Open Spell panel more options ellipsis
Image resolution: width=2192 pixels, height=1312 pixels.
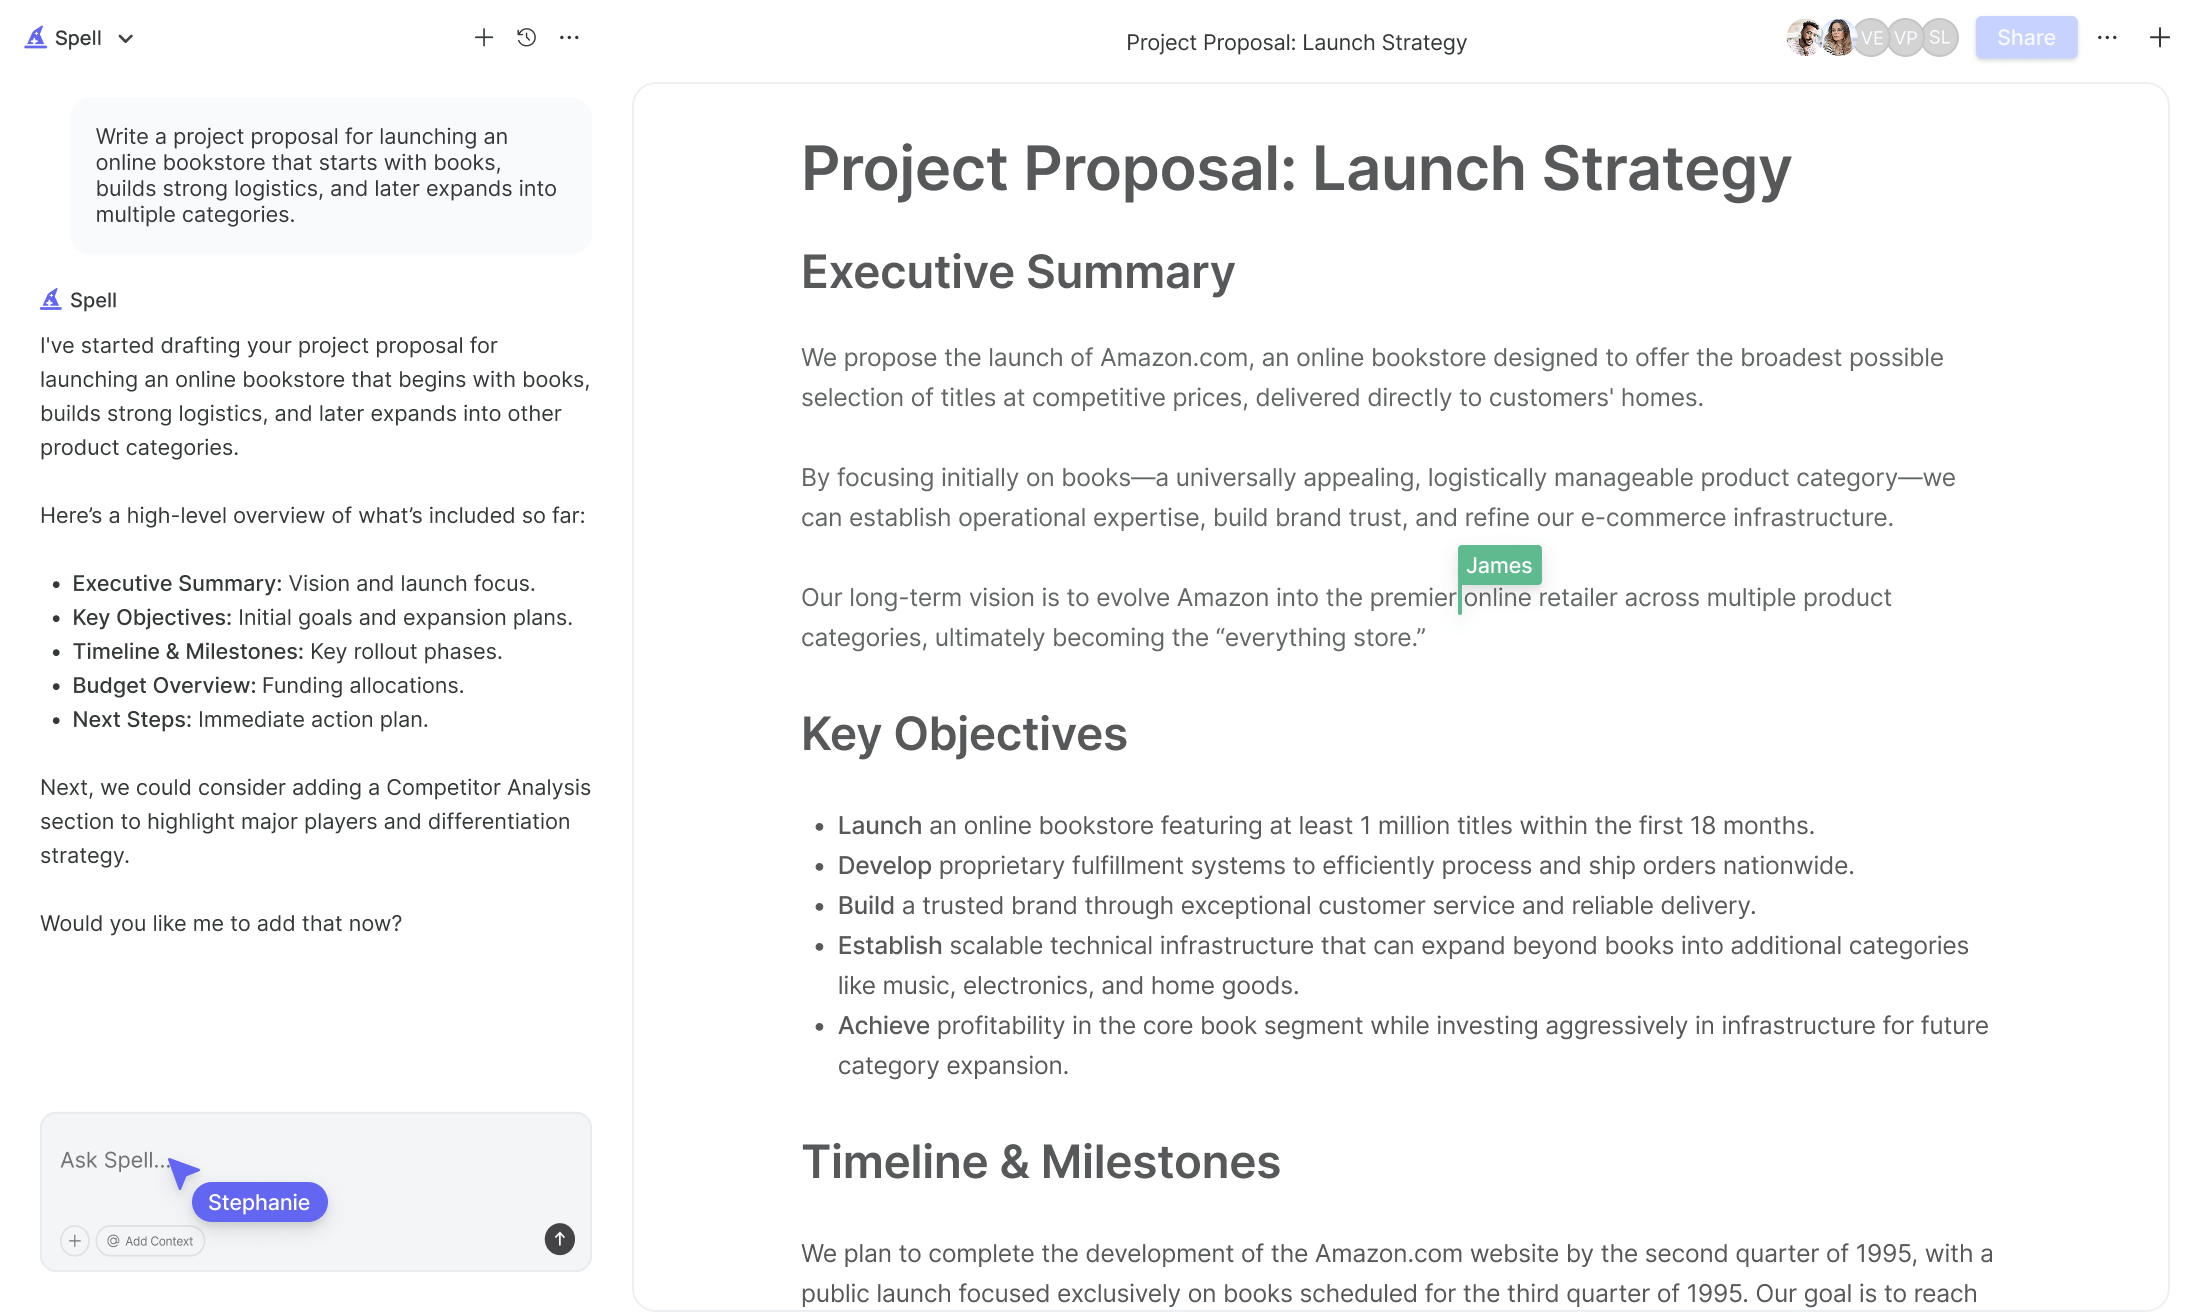(569, 38)
